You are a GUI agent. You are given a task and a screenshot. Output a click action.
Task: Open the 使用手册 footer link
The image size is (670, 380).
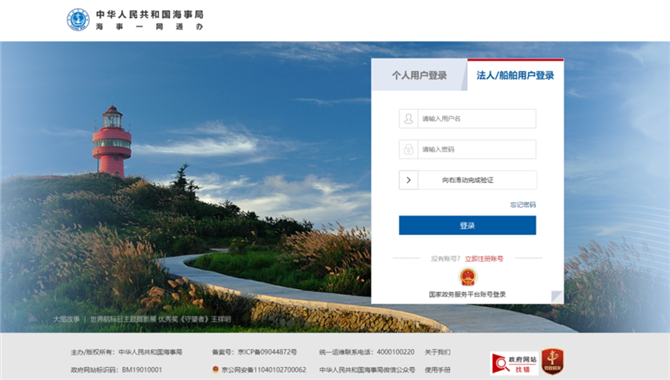pyautogui.click(x=438, y=369)
